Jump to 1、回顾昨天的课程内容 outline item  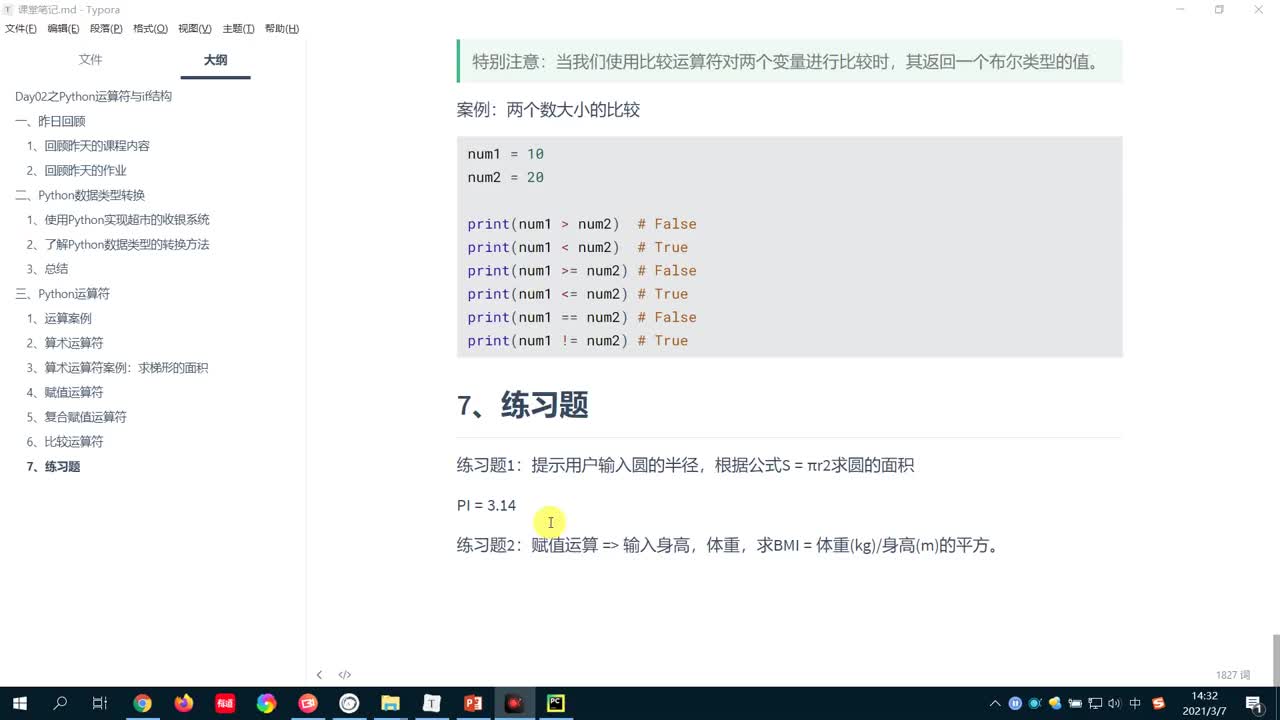click(x=88, y=146)
